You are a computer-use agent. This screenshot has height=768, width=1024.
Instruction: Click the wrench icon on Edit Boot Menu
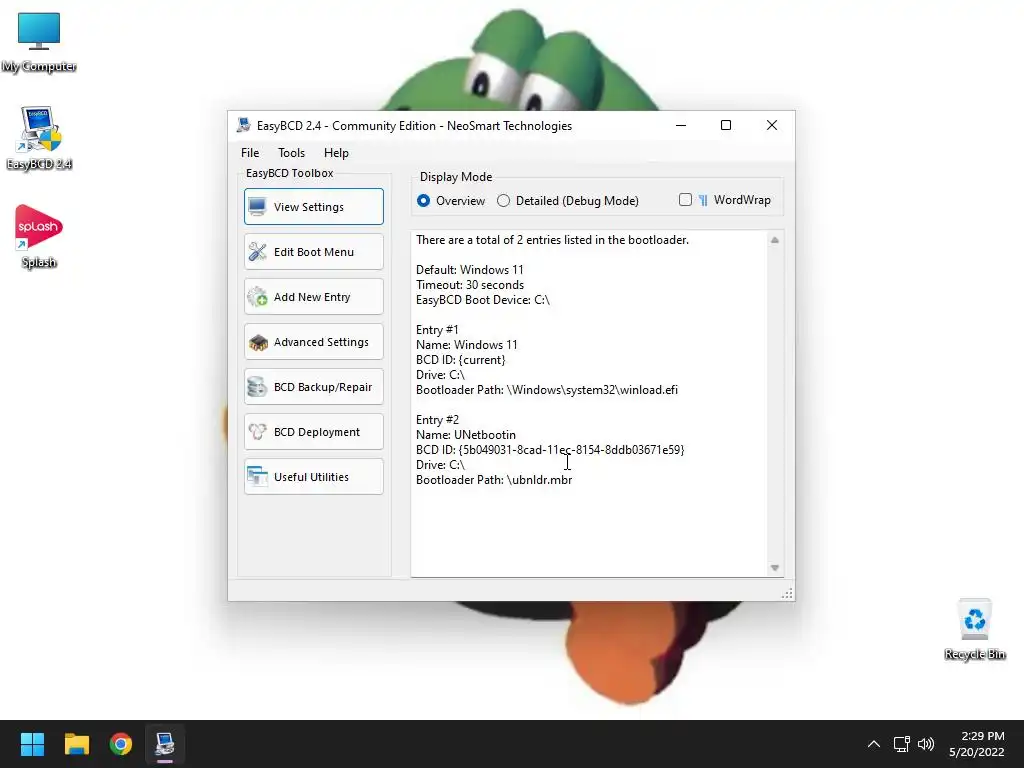pos(257,251)
